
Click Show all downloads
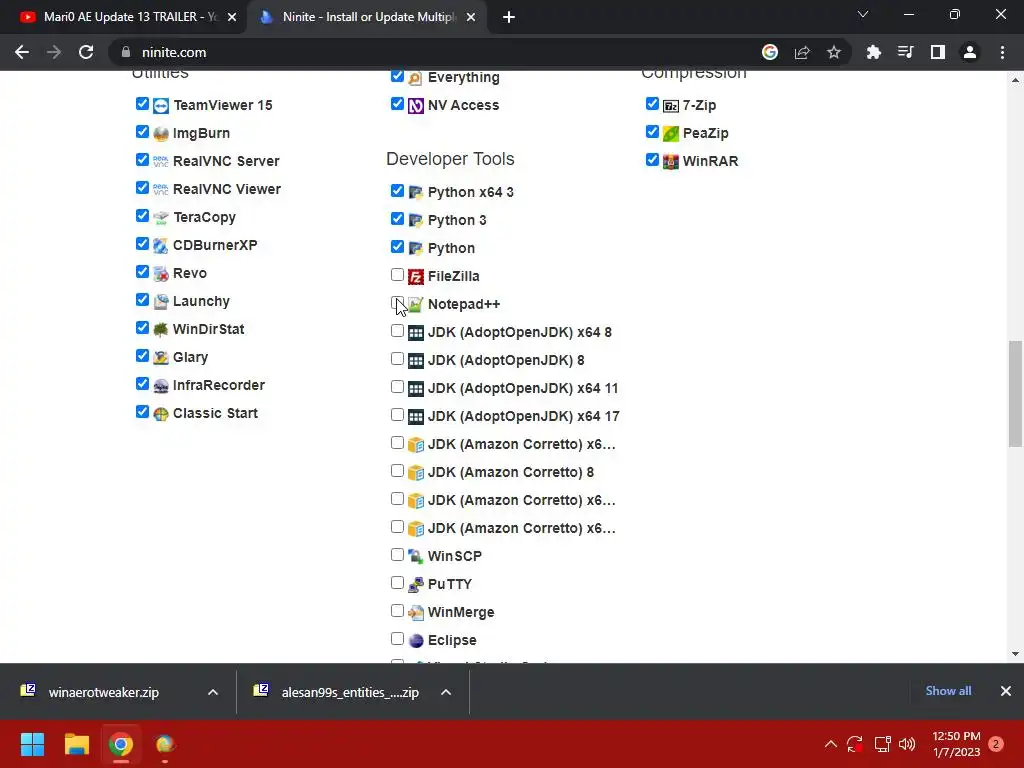pos(948,691)
